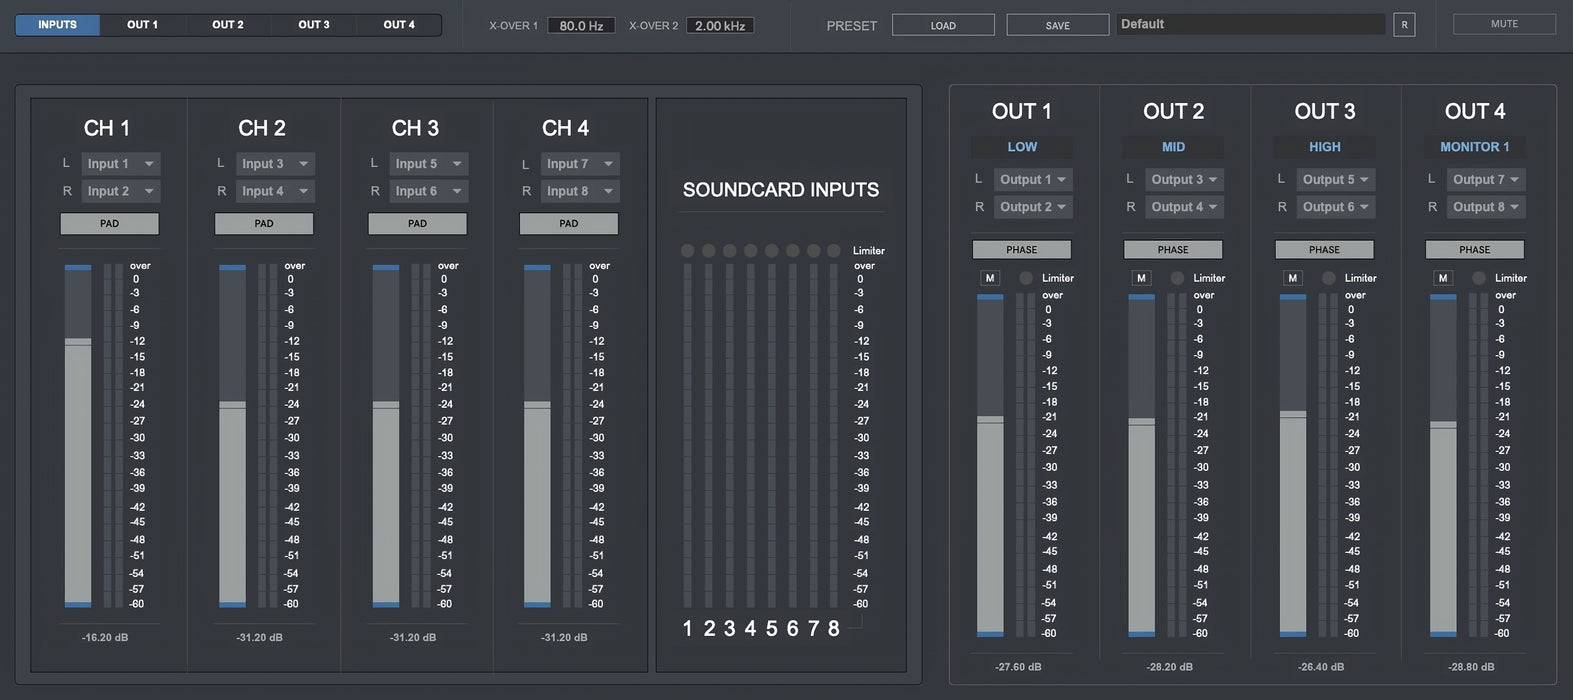Expand OUT 4 right Output 8 dropdown

[1485, 207]
